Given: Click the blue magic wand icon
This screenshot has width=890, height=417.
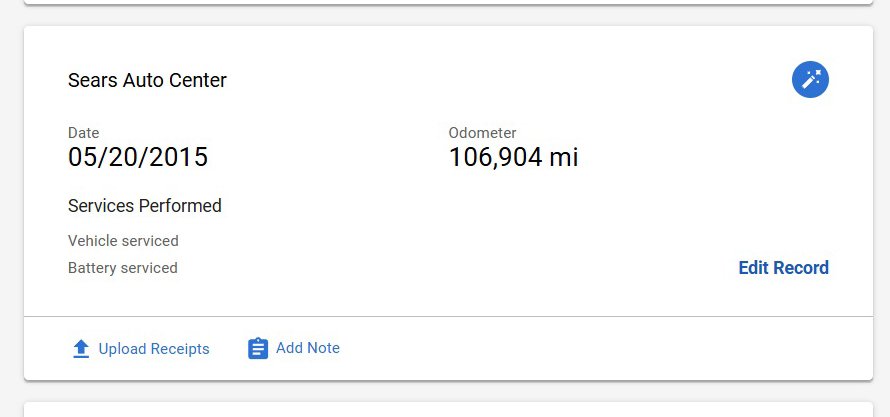Looking at the screenshot, I should [x=810, y=80].
